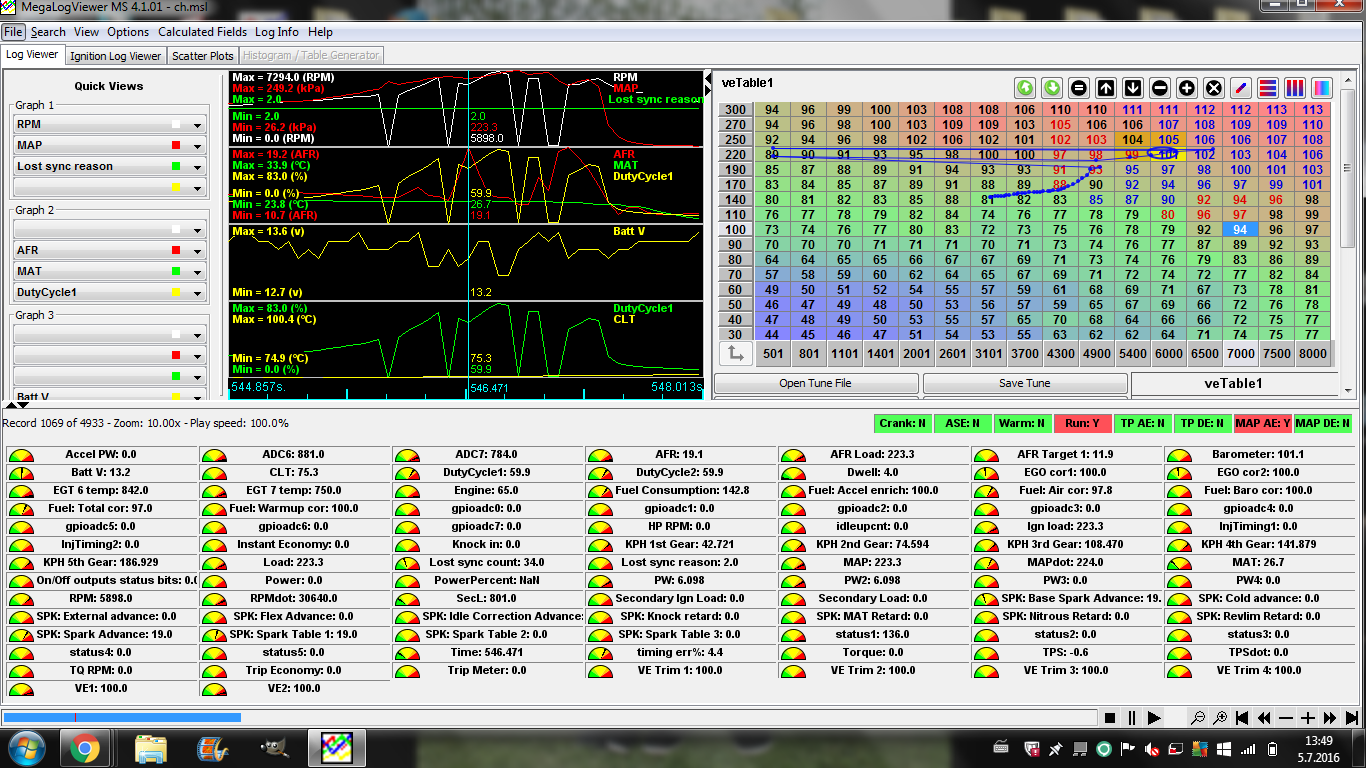Click the plus circle icon in the table toolbar
1366x768 pixels.
(1187, 87)
